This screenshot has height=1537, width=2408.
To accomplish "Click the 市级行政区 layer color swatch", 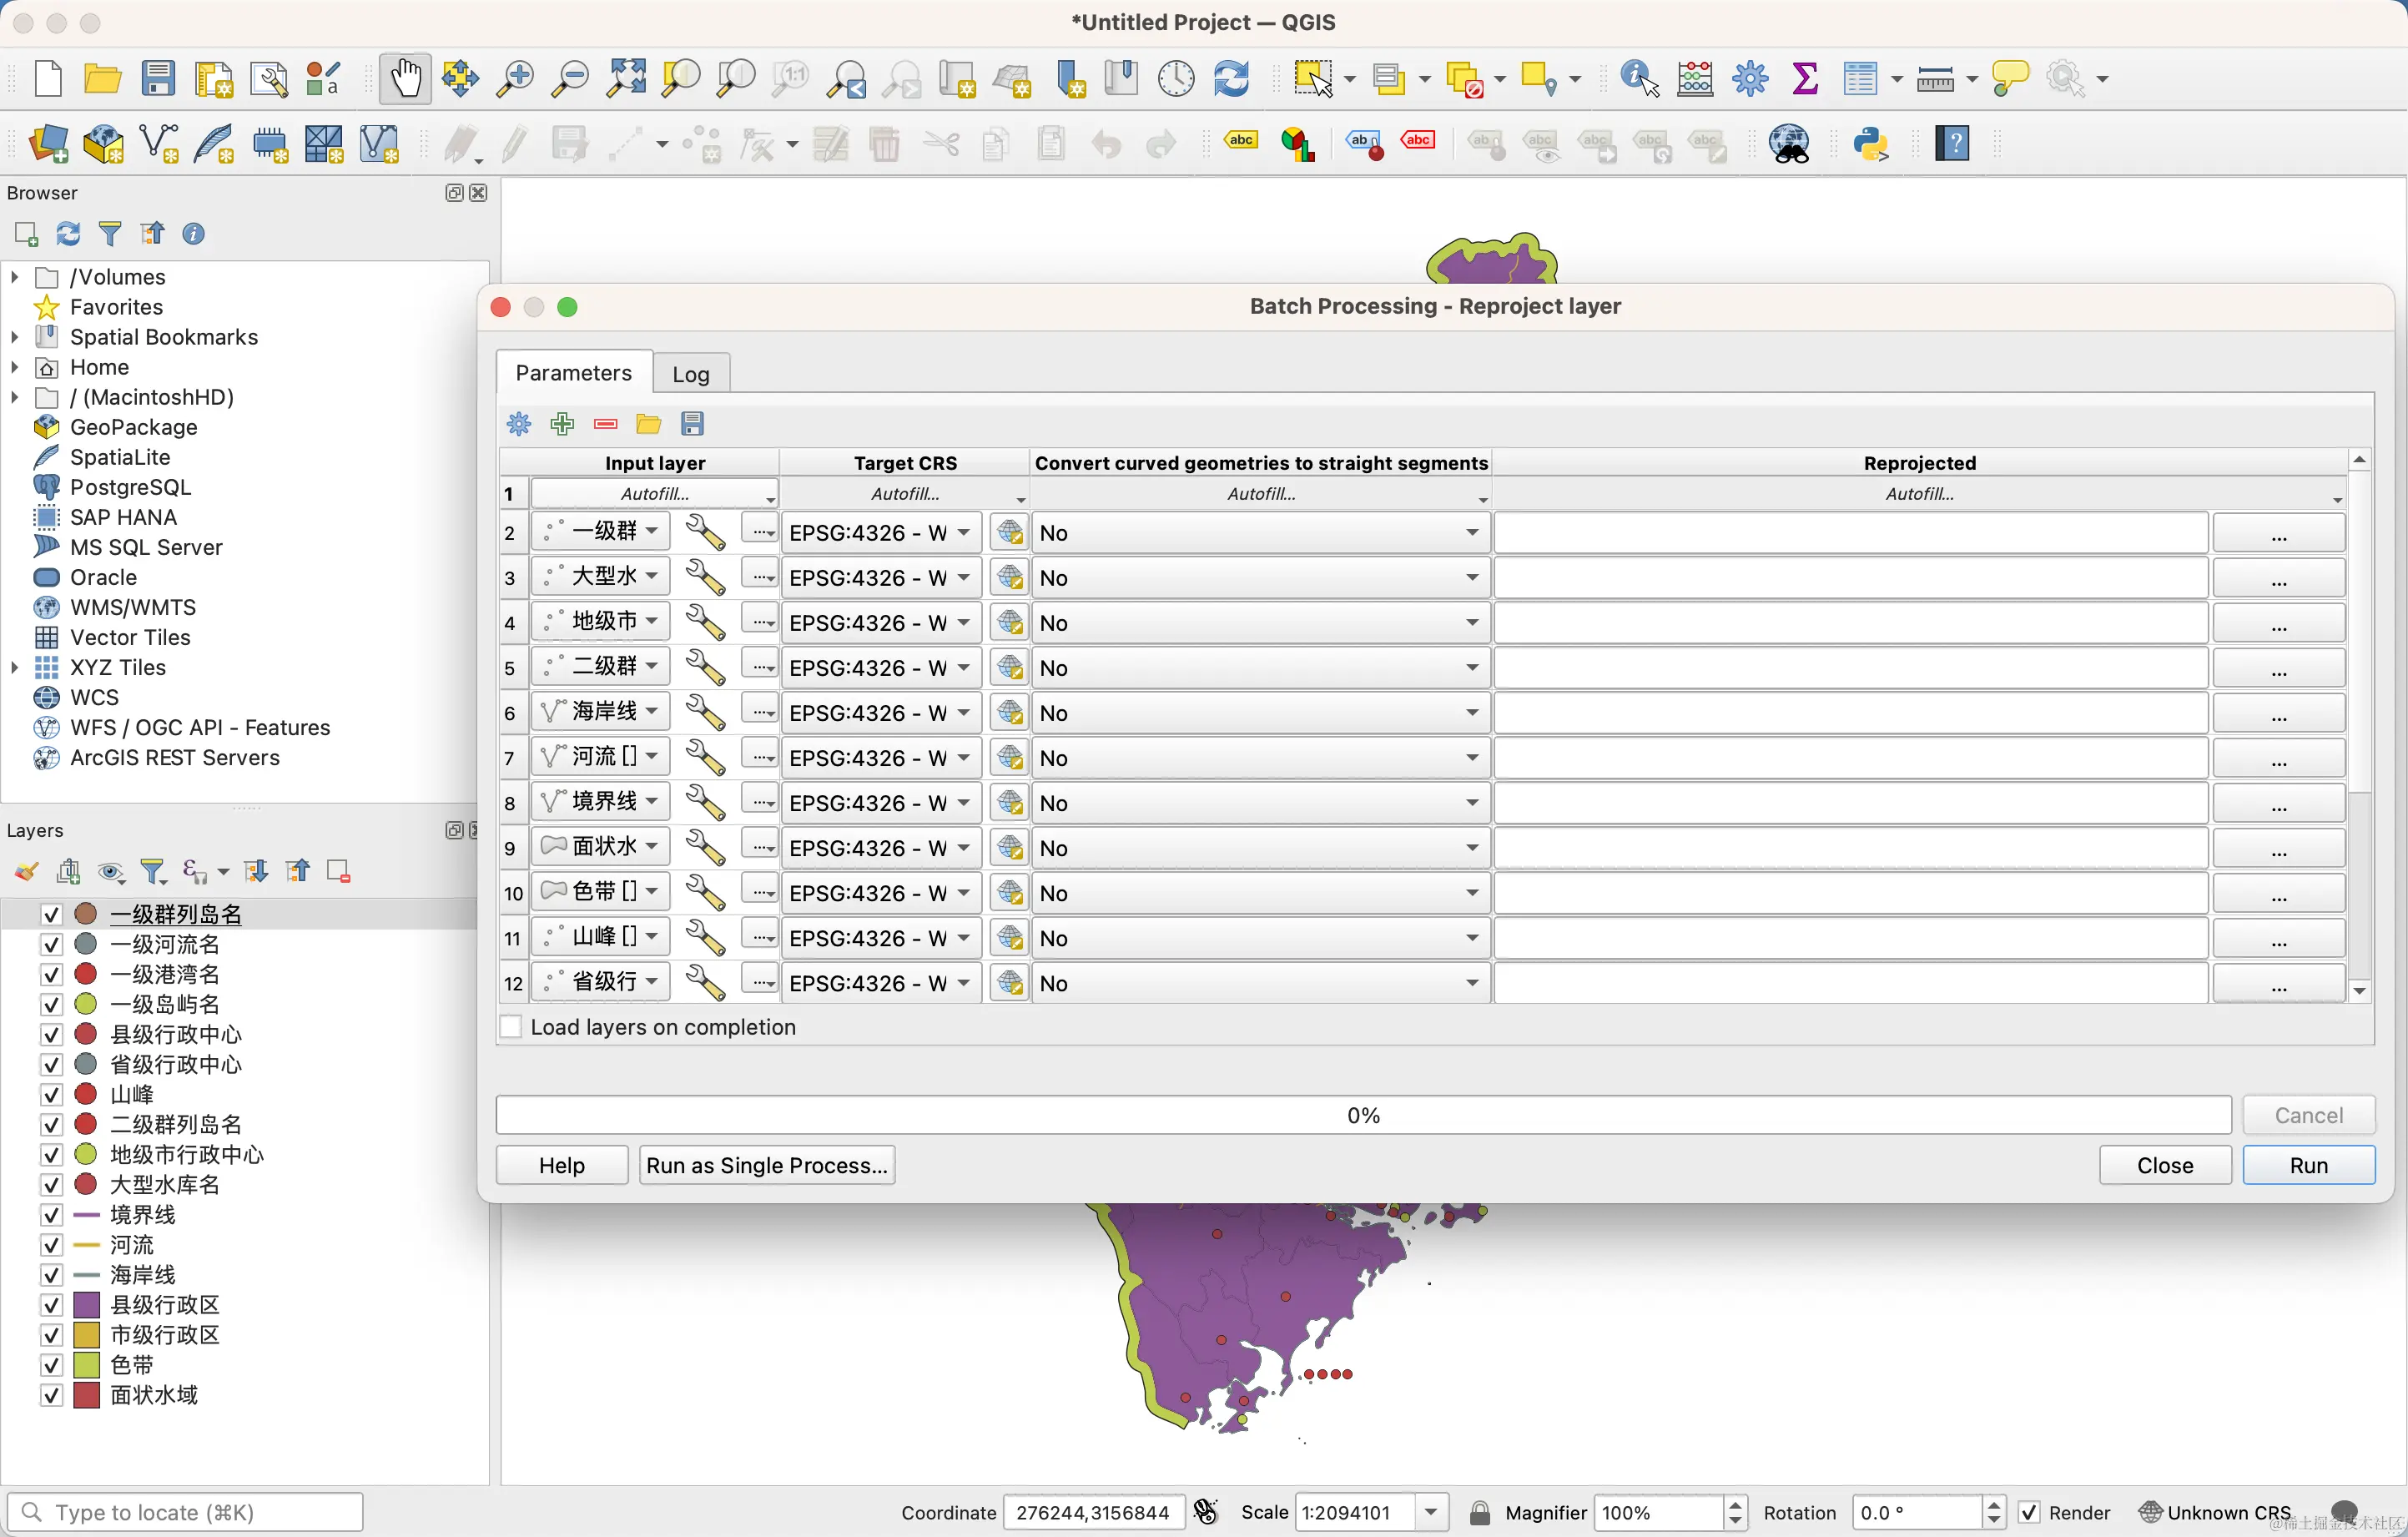I will tap(87, 1335).
